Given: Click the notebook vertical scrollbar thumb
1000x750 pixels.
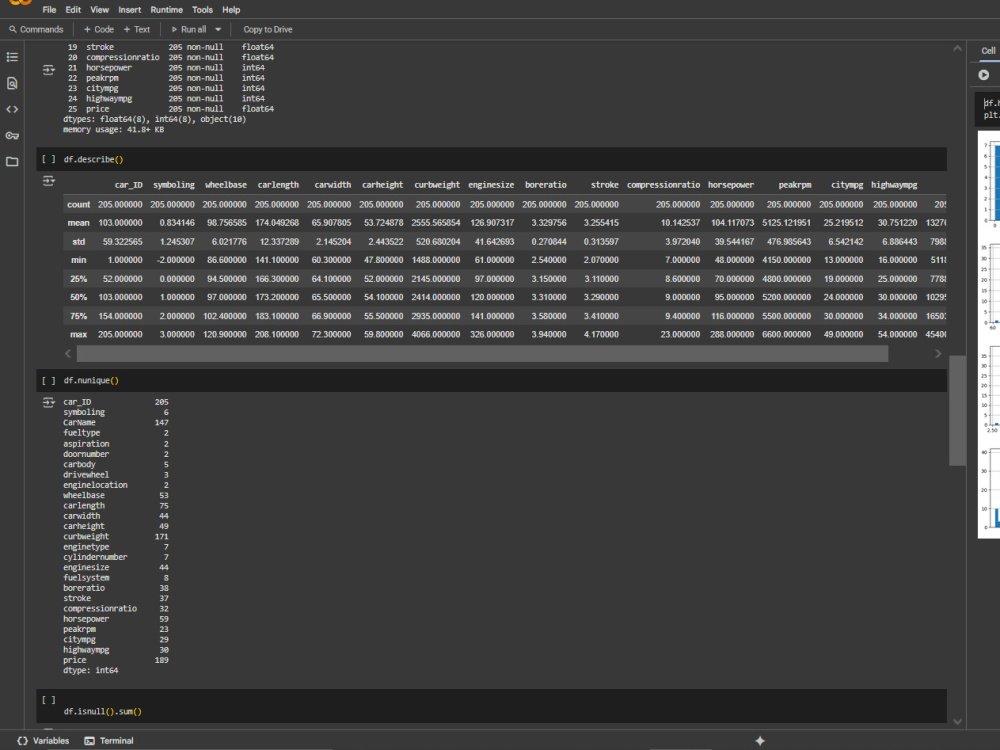Looking at the screenshot, I should coord(957,411).
